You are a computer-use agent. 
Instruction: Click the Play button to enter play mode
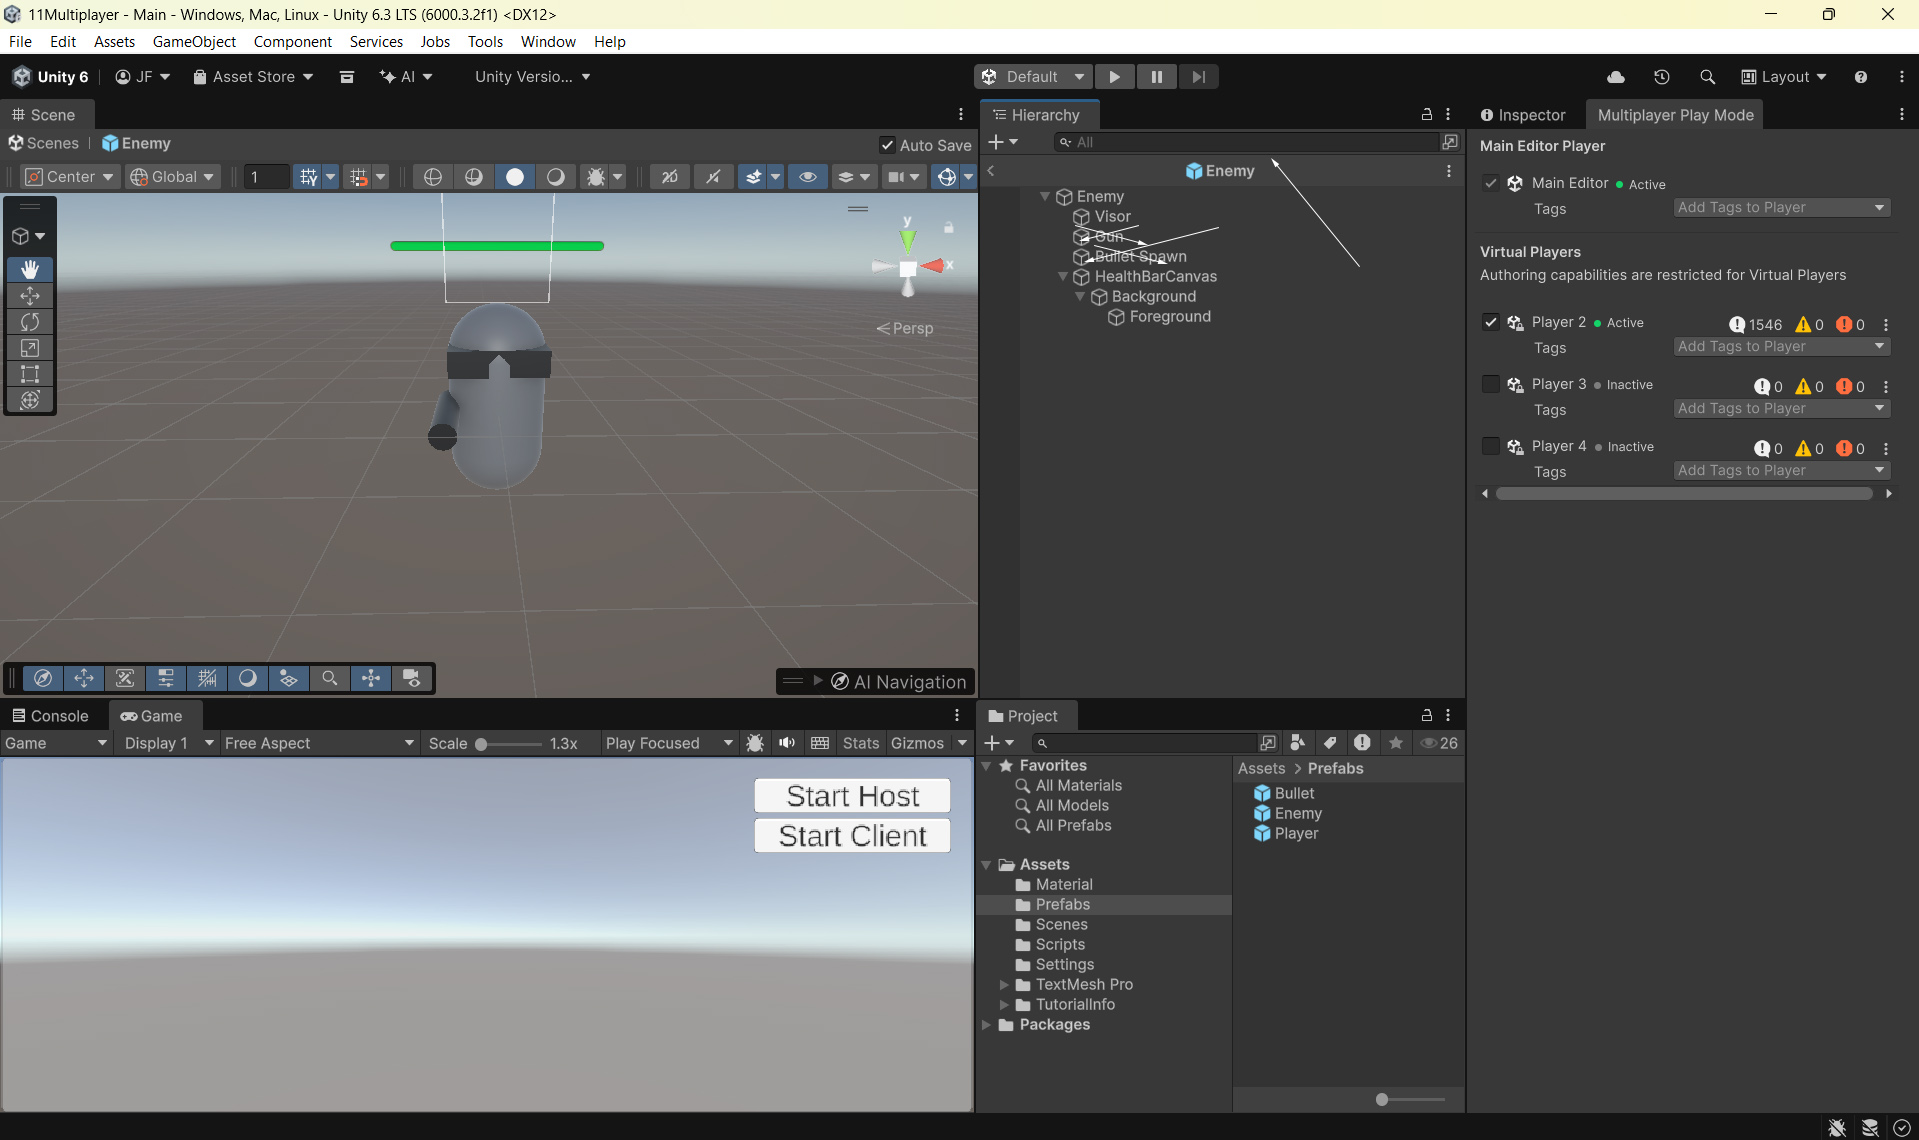coord(1114,77)
